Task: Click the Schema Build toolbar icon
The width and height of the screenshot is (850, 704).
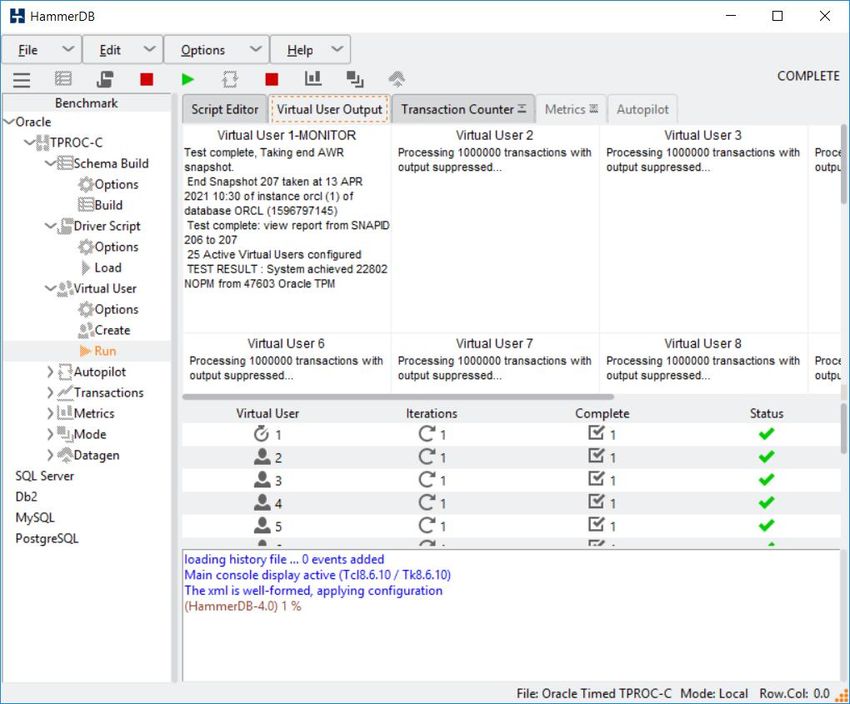Action: click(63, 79)
